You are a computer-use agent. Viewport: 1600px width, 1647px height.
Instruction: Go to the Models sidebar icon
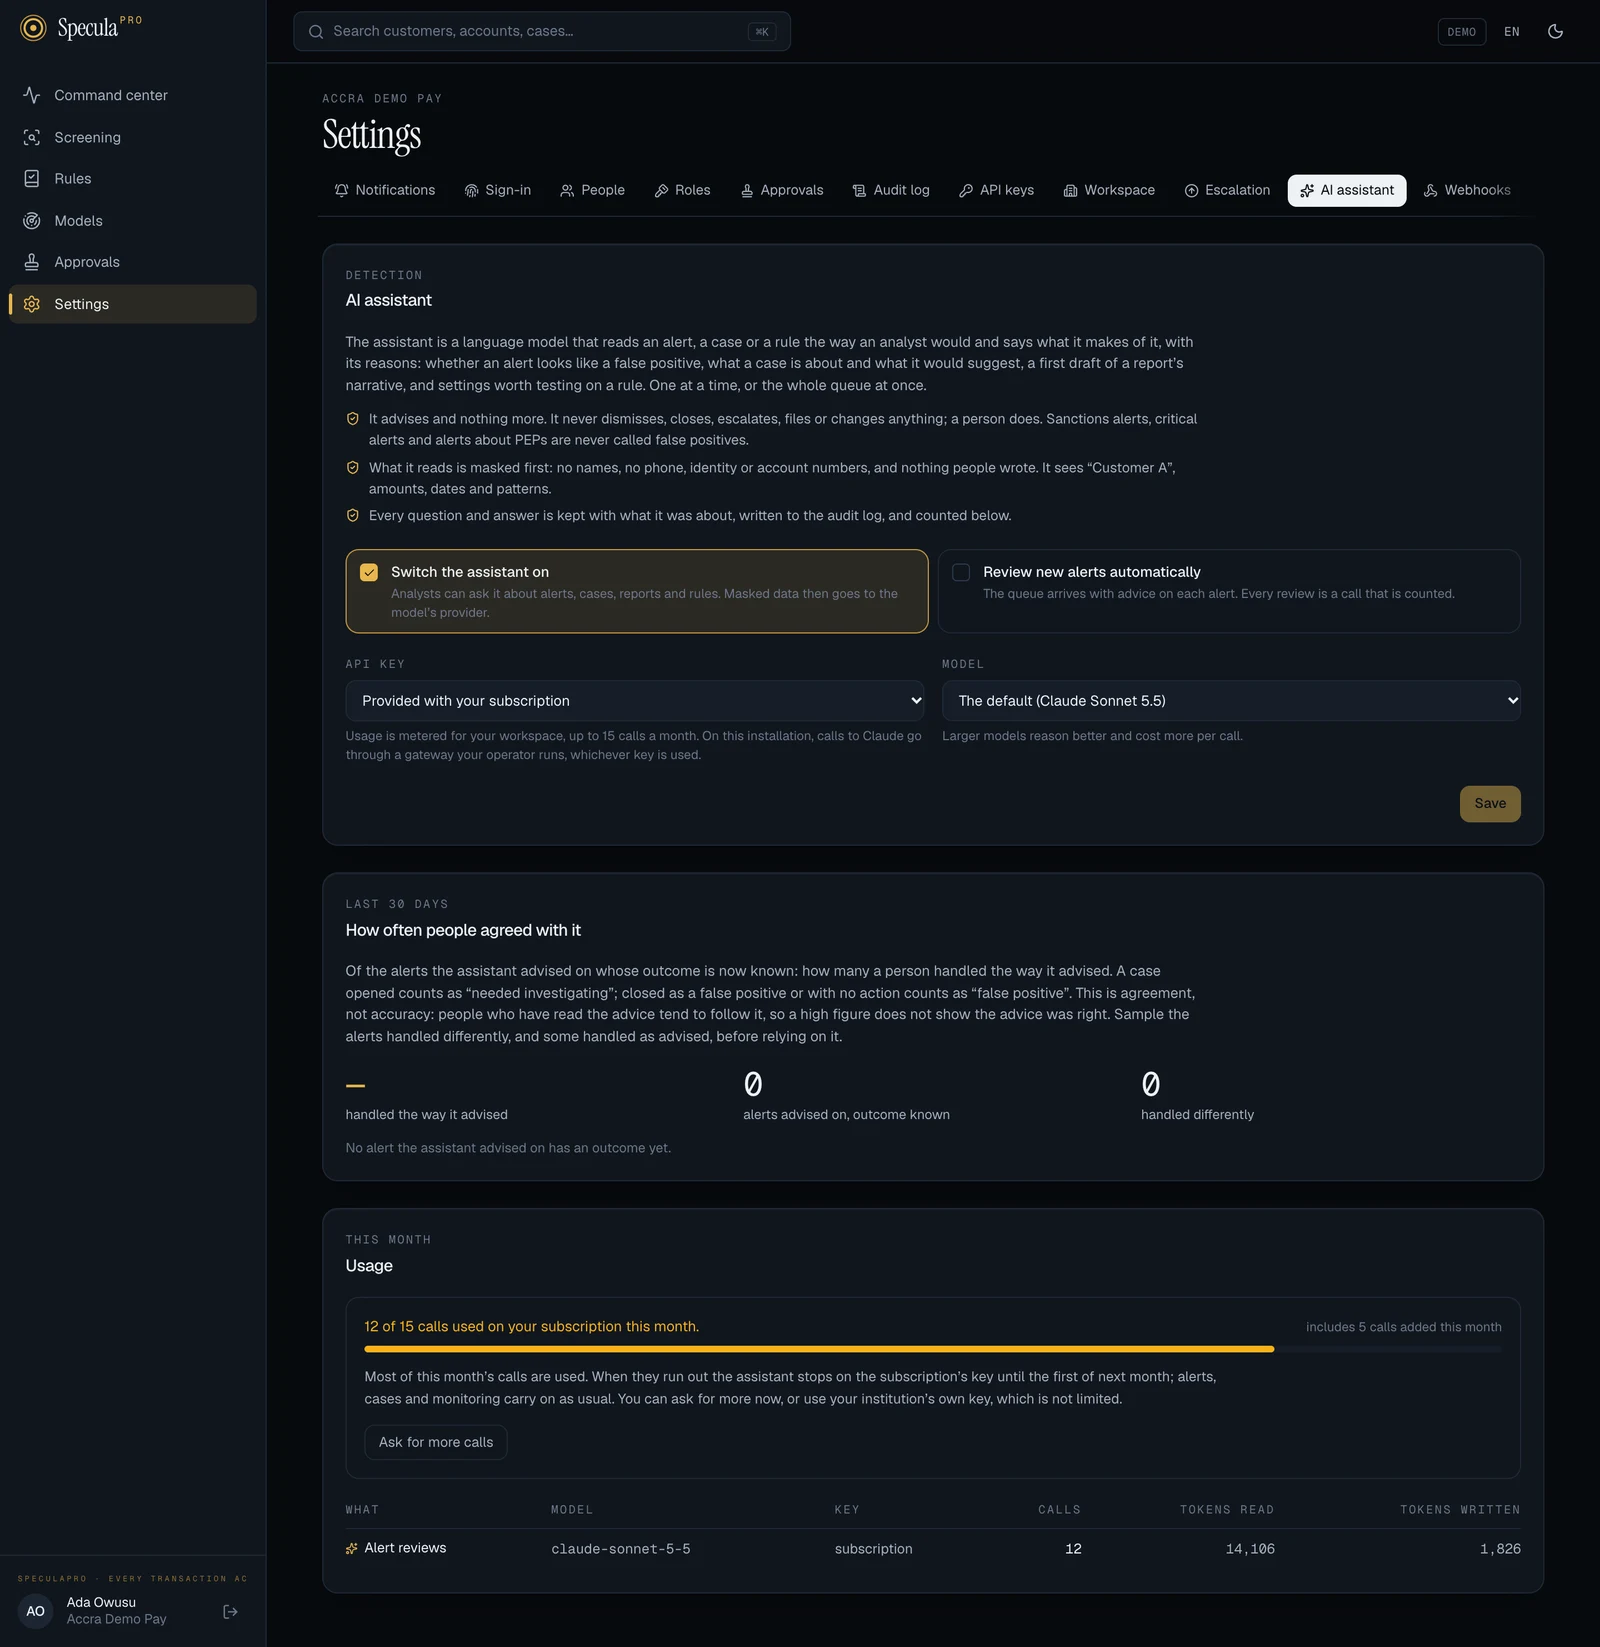coord(32,221)
